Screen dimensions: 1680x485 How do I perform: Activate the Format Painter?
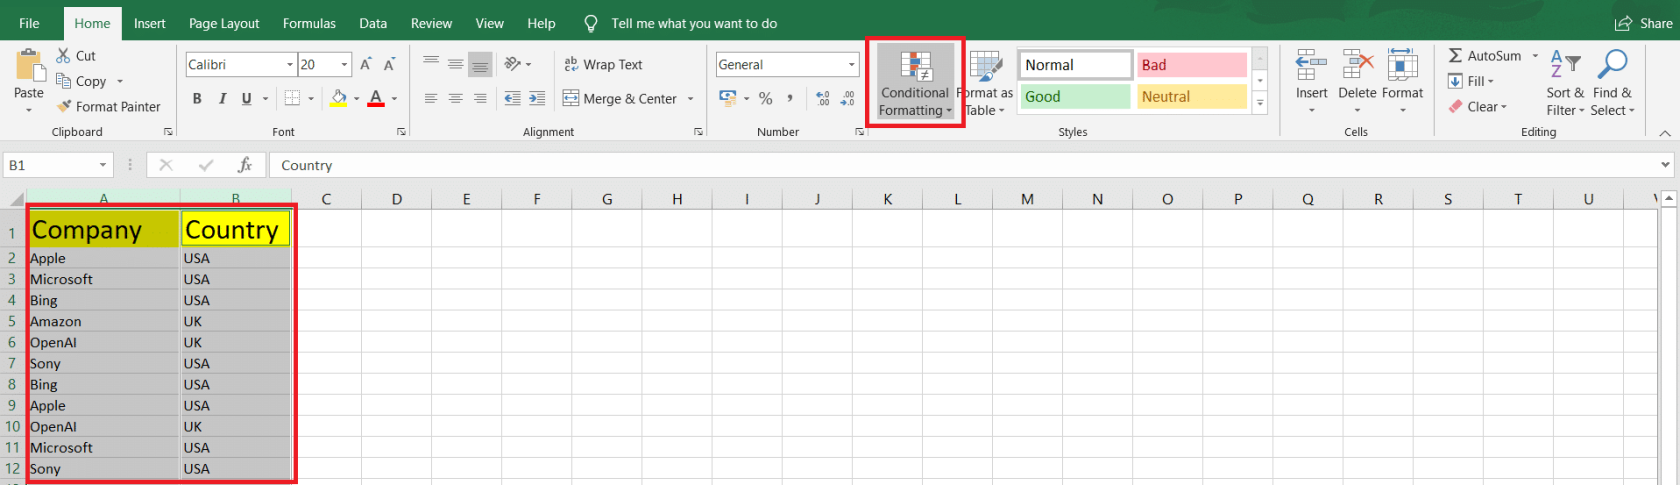point(108,106)
